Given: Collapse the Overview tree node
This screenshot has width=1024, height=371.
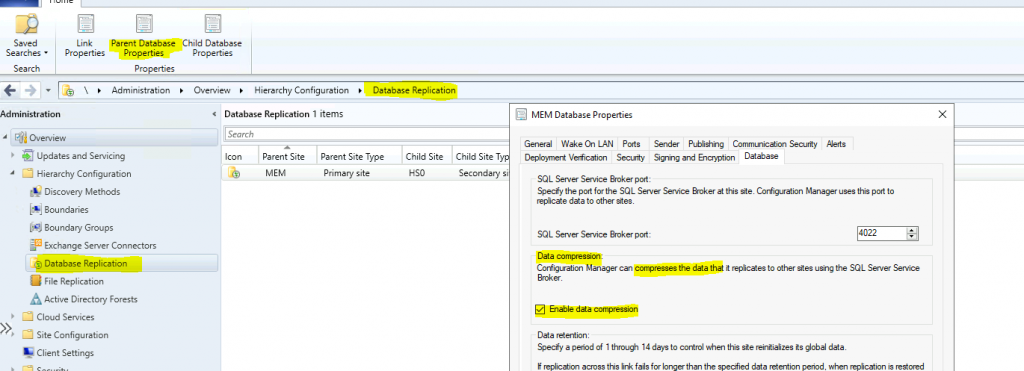Looking at the screenshot, I should tap(5, 138).
